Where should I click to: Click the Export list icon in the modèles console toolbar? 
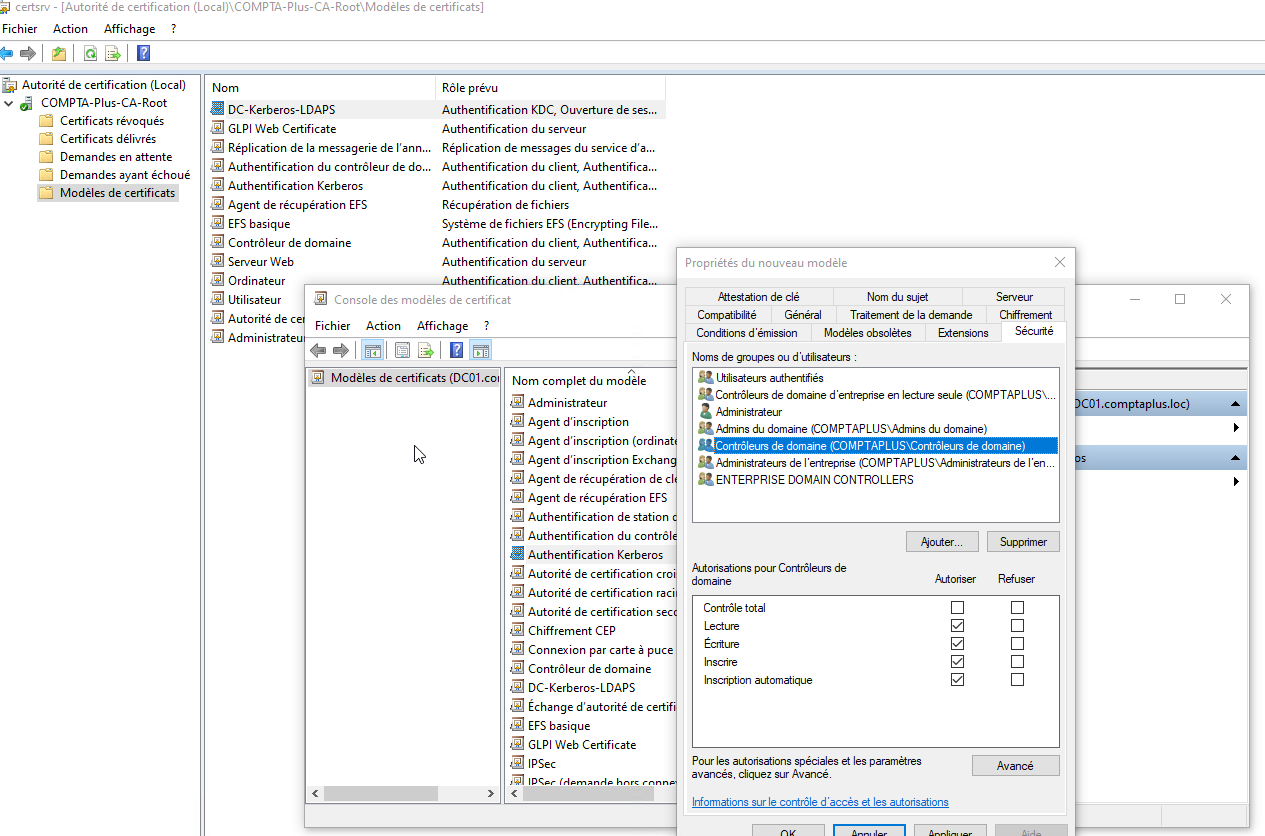(425, 350)
